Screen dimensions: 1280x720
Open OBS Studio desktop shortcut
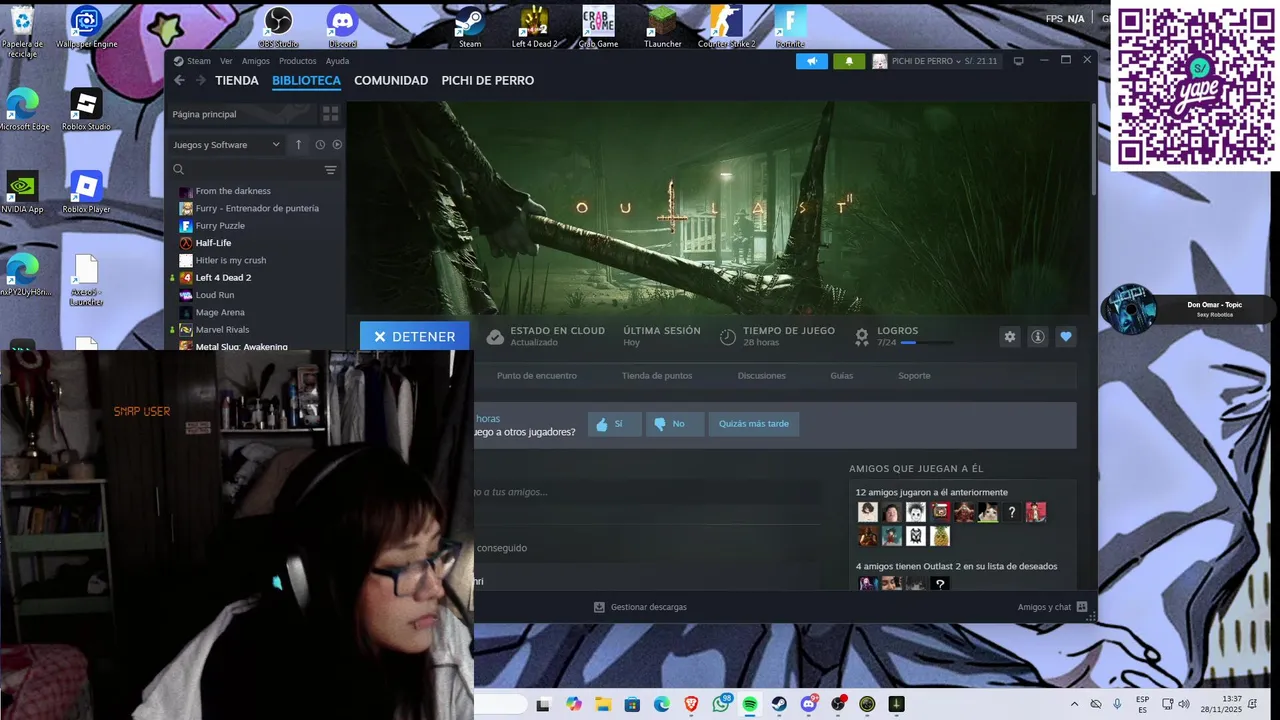tap(278, 27)
